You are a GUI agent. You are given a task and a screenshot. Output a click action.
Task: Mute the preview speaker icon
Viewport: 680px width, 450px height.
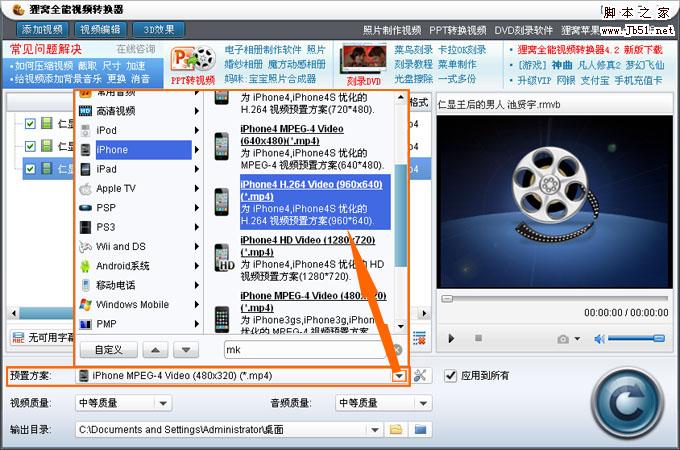(x=600, y=339)
